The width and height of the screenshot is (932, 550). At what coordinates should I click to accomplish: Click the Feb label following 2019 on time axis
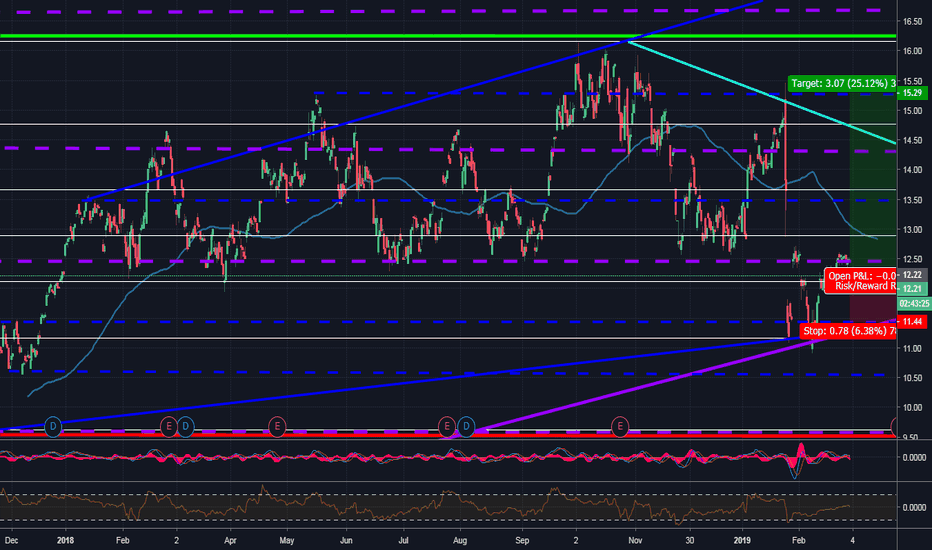point(799,540)
